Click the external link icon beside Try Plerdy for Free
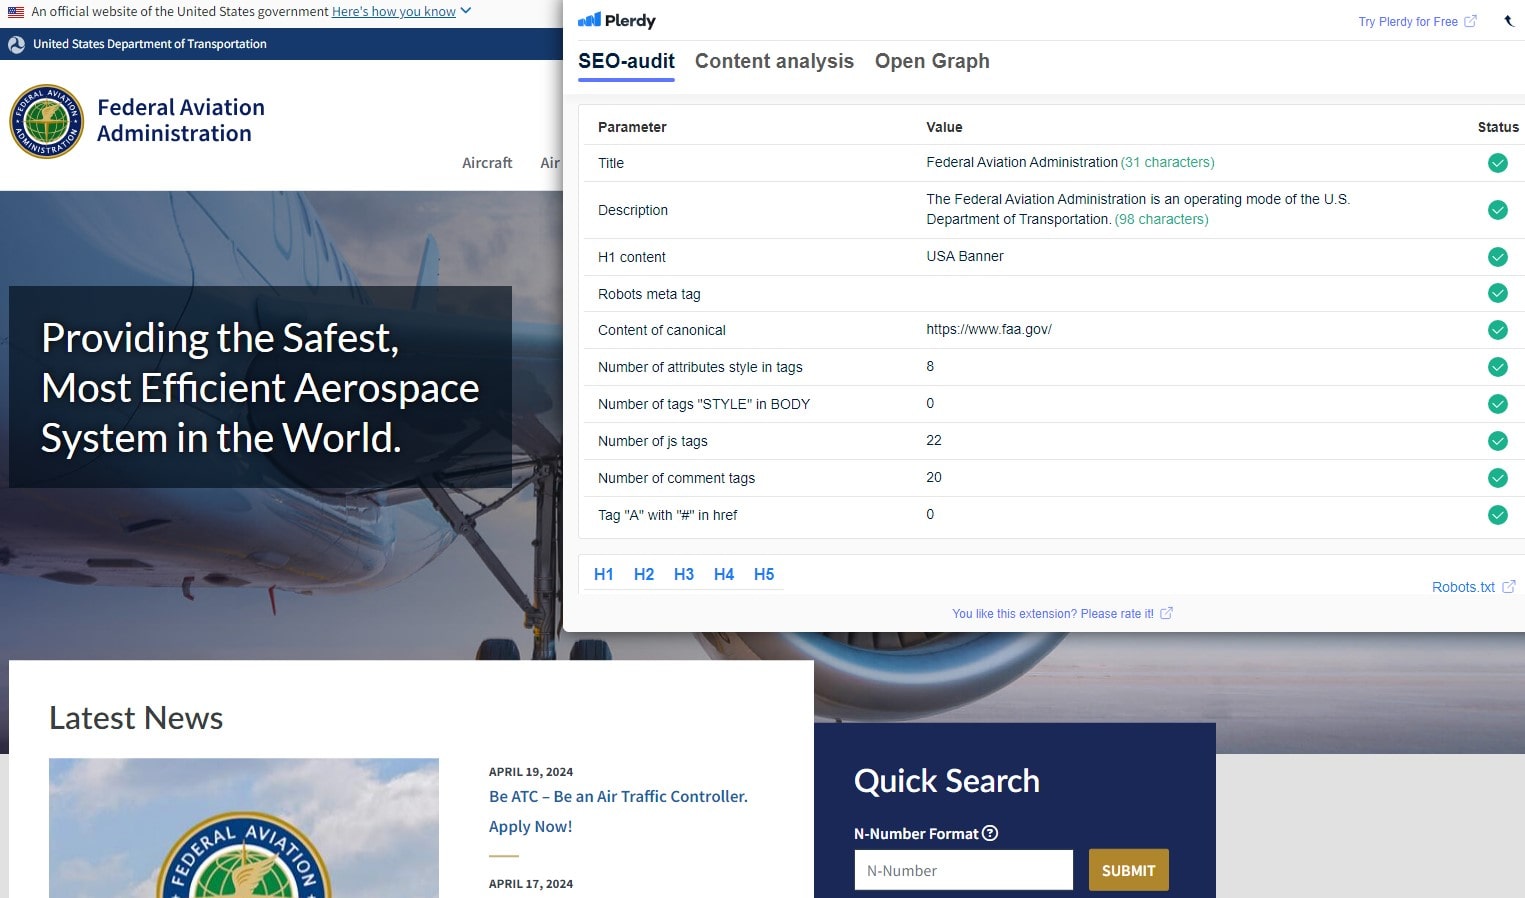The height and width of the screenshot is (898, 1525). [x=1470, y=21]
